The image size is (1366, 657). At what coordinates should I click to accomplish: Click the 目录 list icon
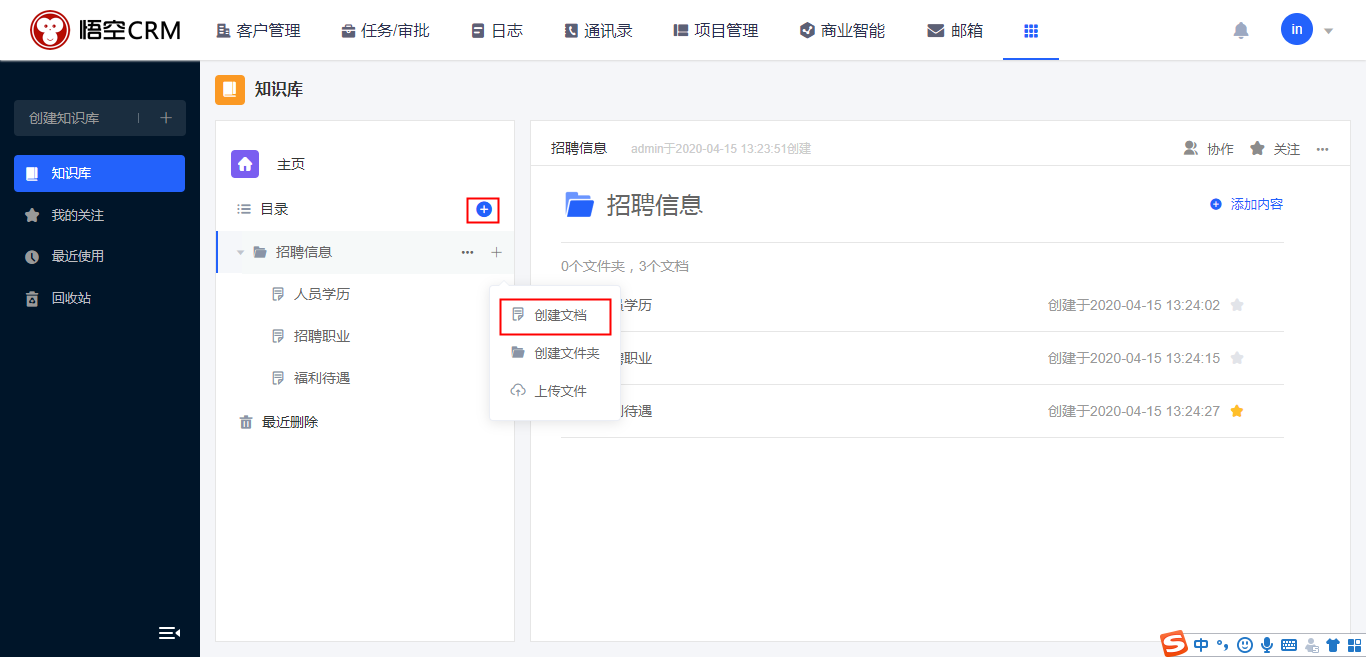tap(243, 209)
